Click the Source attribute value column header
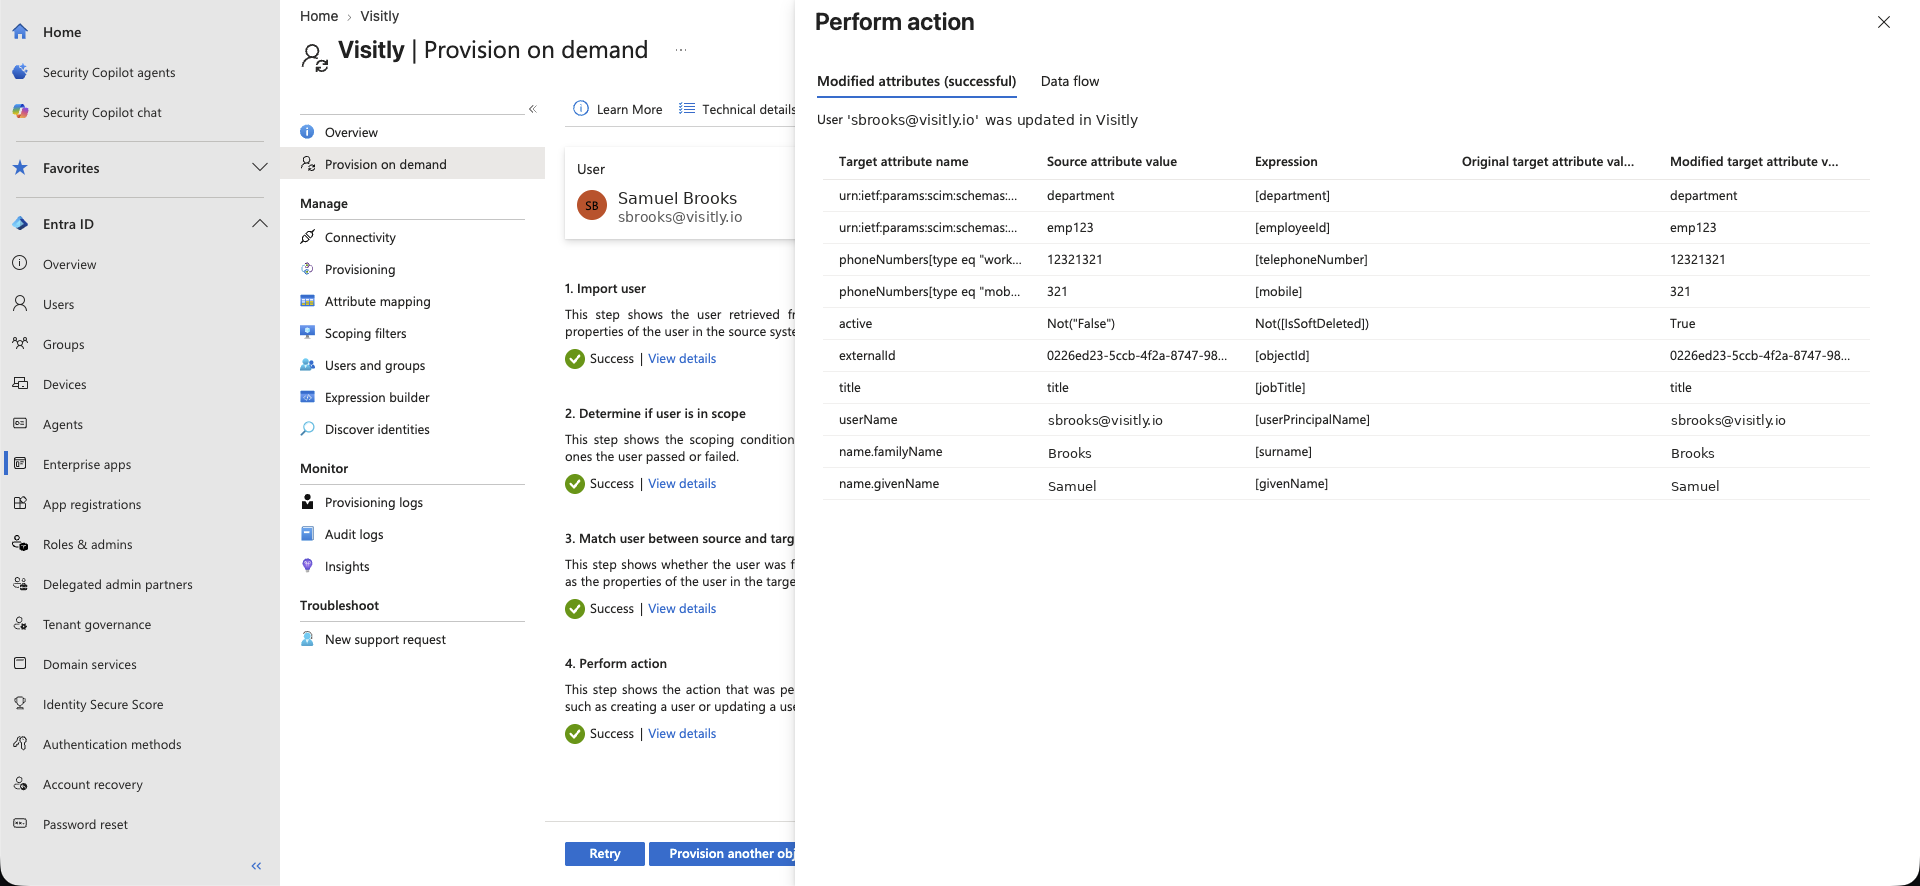The height and width of the screenshot is (886, 1920). pyautogui.click(x=1112, y=161)
